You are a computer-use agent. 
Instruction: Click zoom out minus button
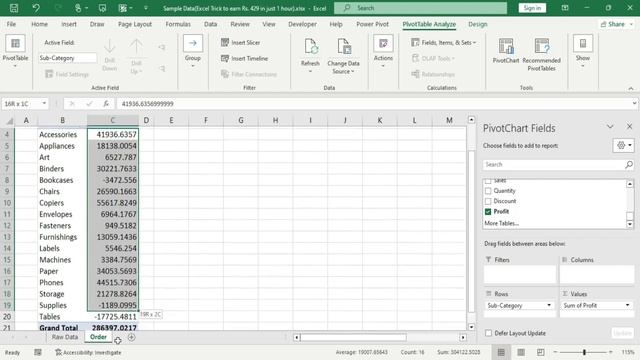pyautogui.click(x=555, y=352)
